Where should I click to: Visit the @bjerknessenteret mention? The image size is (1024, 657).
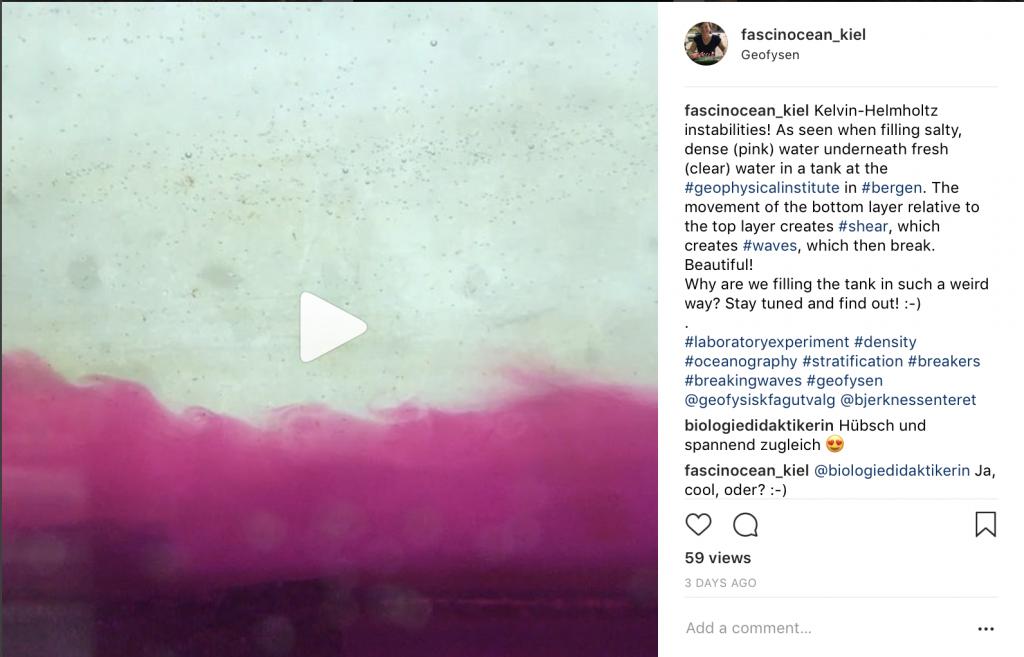(908, 400)
